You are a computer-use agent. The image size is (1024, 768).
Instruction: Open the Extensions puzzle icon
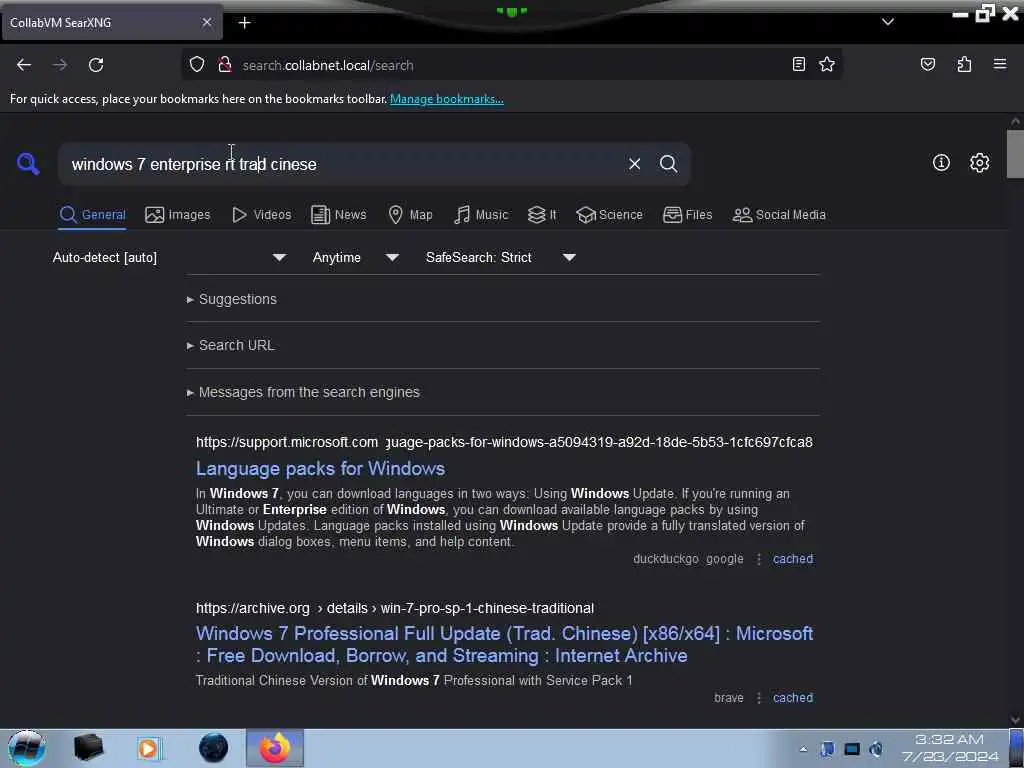[x=964, y=64]
